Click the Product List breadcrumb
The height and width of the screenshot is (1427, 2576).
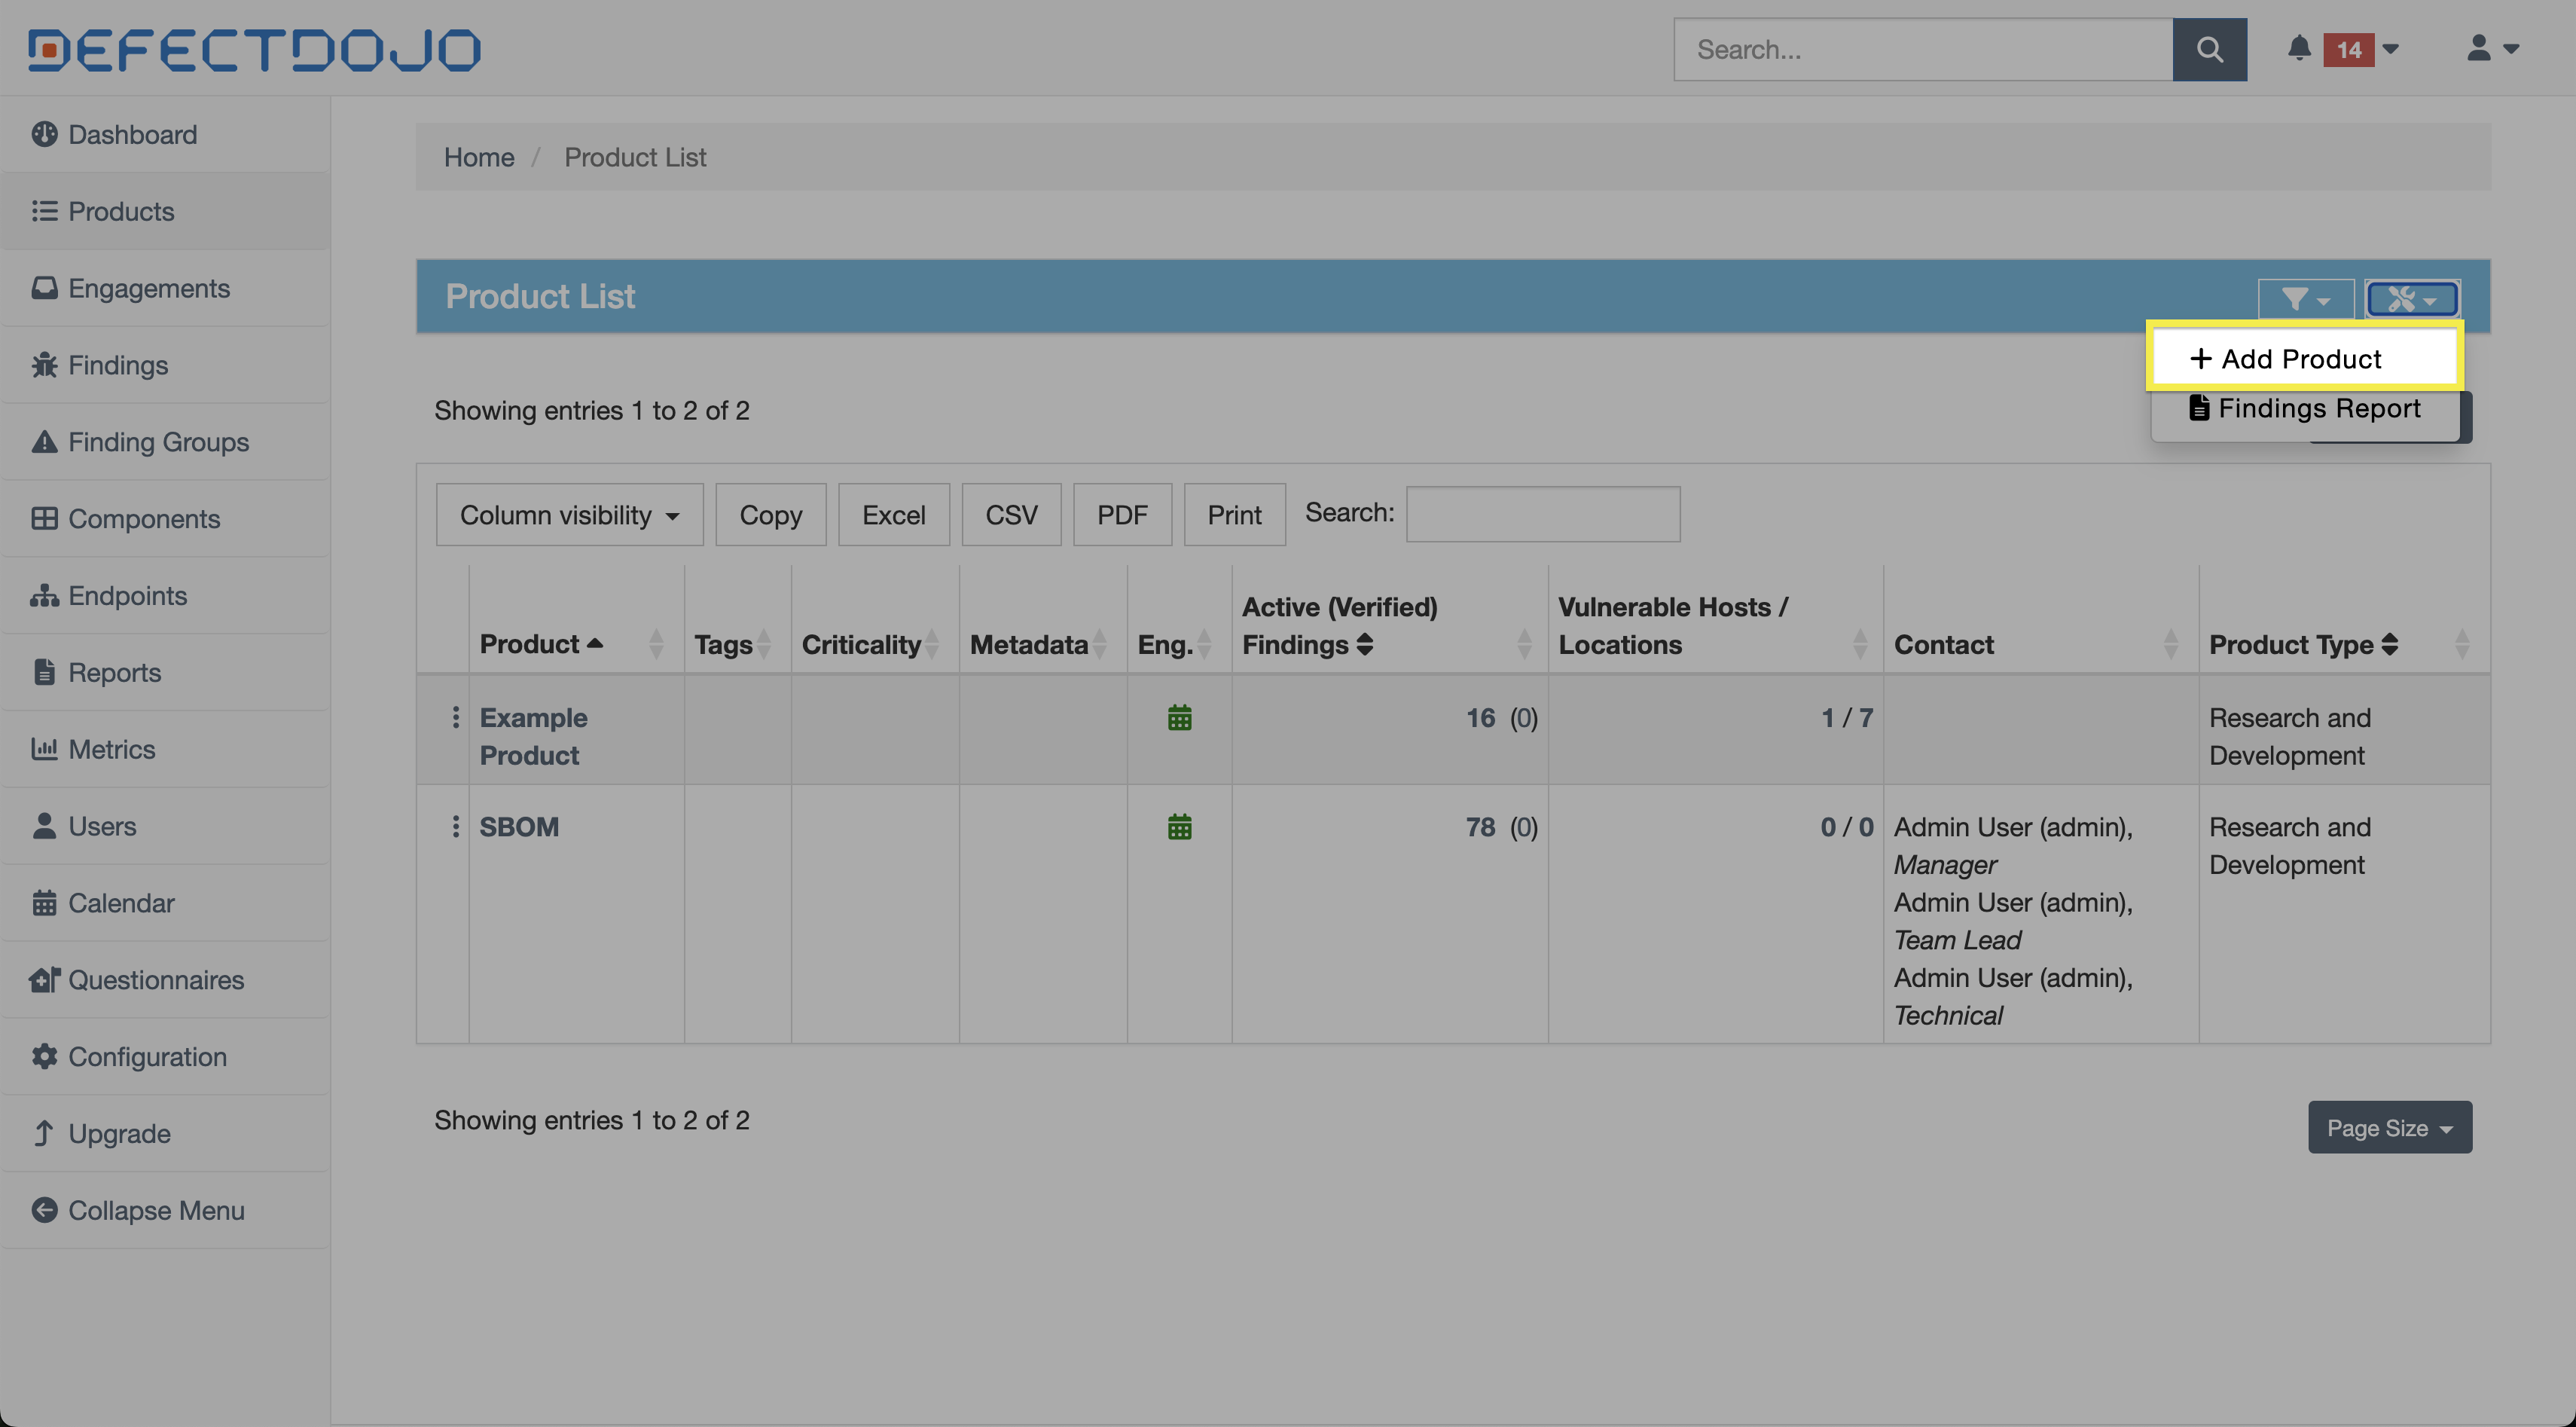click(635, 157)
